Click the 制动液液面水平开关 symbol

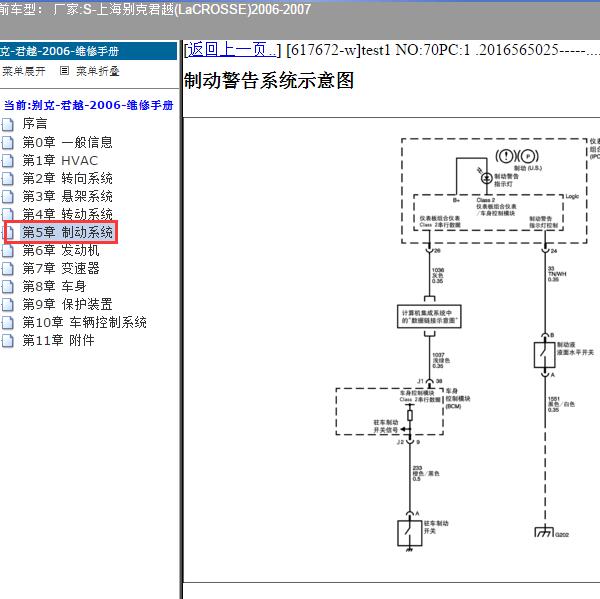click(545, 355)
